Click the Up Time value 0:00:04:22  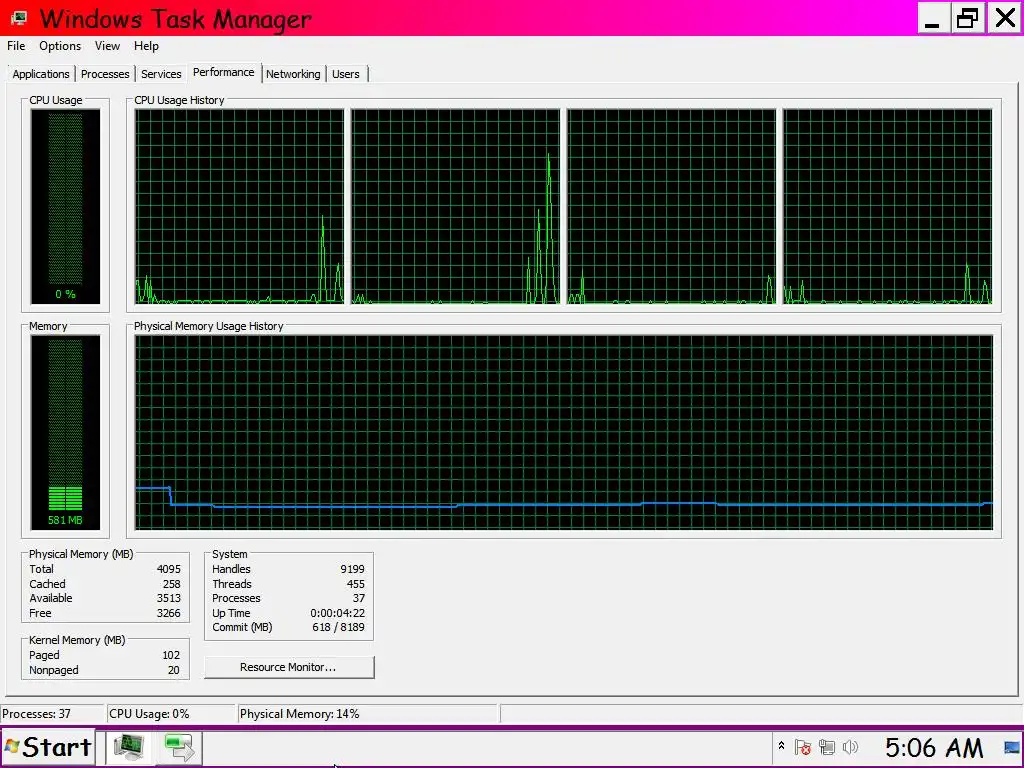(x=338, y=613)
